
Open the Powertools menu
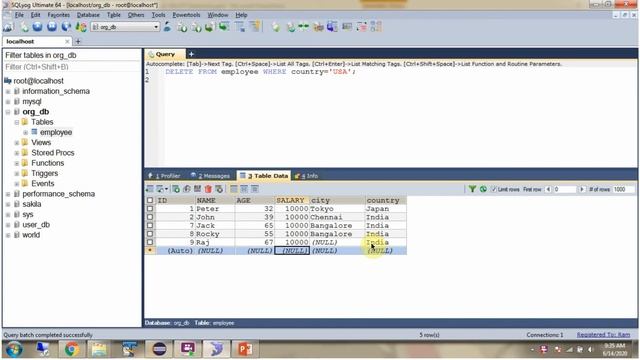click(x=186, y=15)
